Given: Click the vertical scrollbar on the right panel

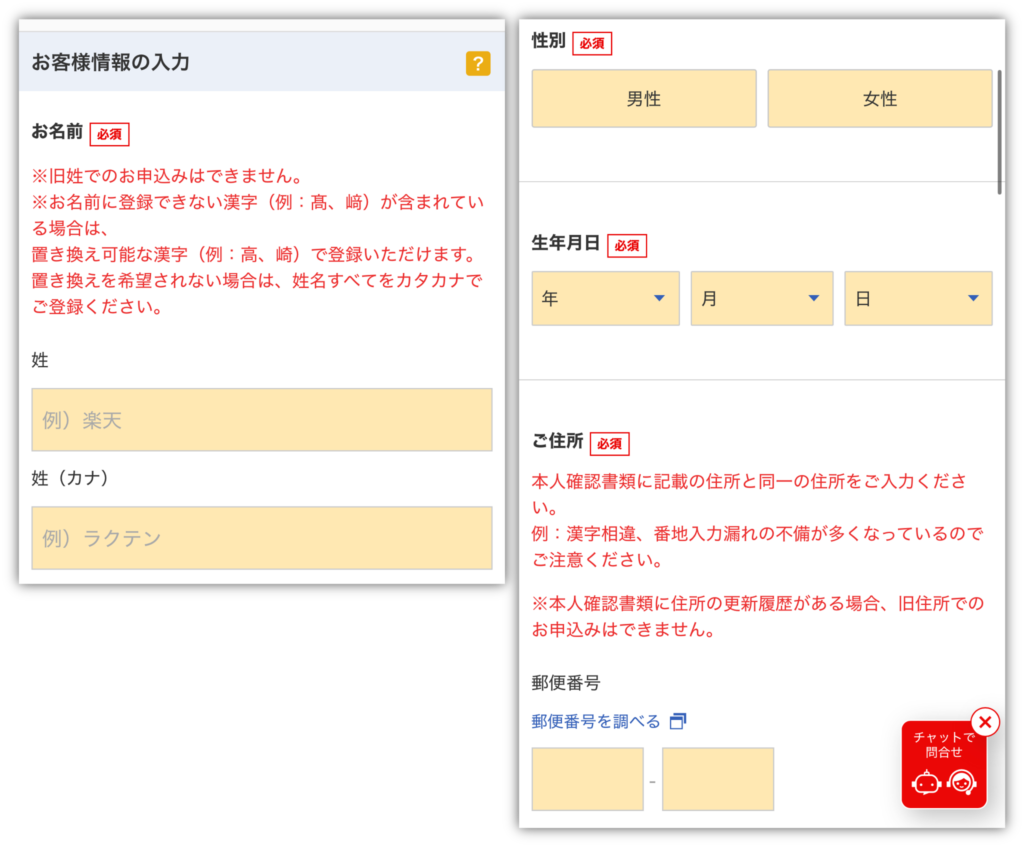Looking at the screenshot, I should click(x=999, y=132).
